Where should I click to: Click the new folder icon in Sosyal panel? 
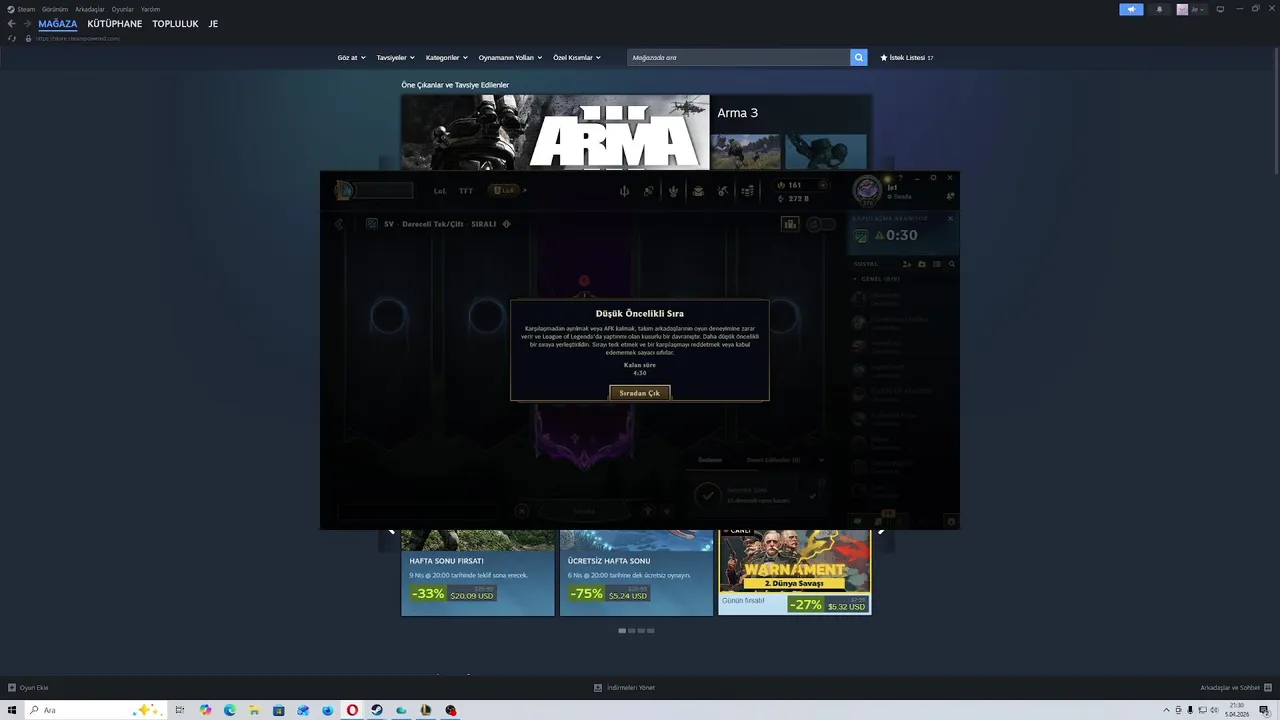coord(922,264)
